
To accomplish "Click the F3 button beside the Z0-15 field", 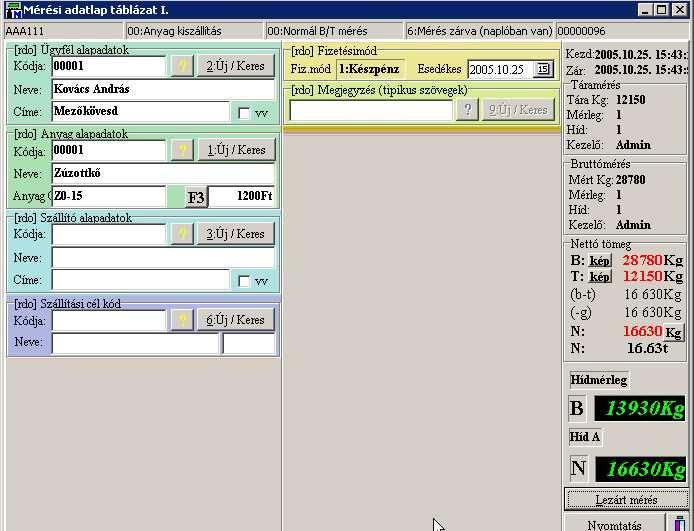I will (196, 197).
